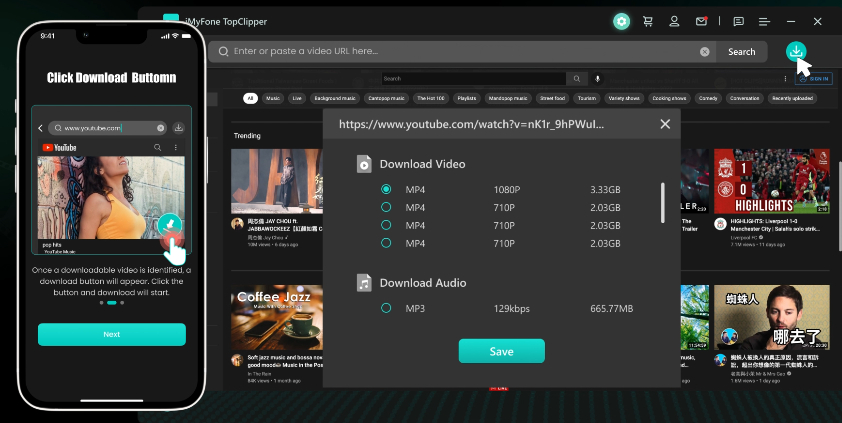The width and height of the screenshot is (842, 423).
Task: Select the Tourism chip
Action: [x=587, y=98]
